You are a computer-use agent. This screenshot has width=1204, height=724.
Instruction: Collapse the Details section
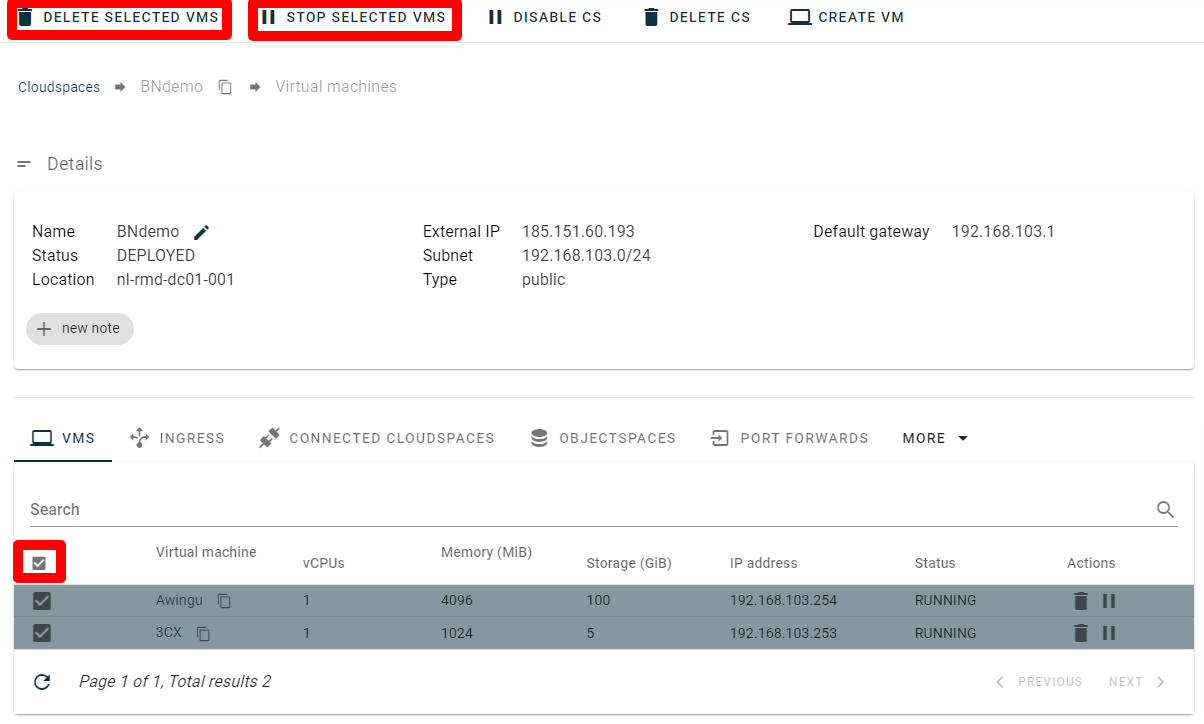tap(24, 164)
